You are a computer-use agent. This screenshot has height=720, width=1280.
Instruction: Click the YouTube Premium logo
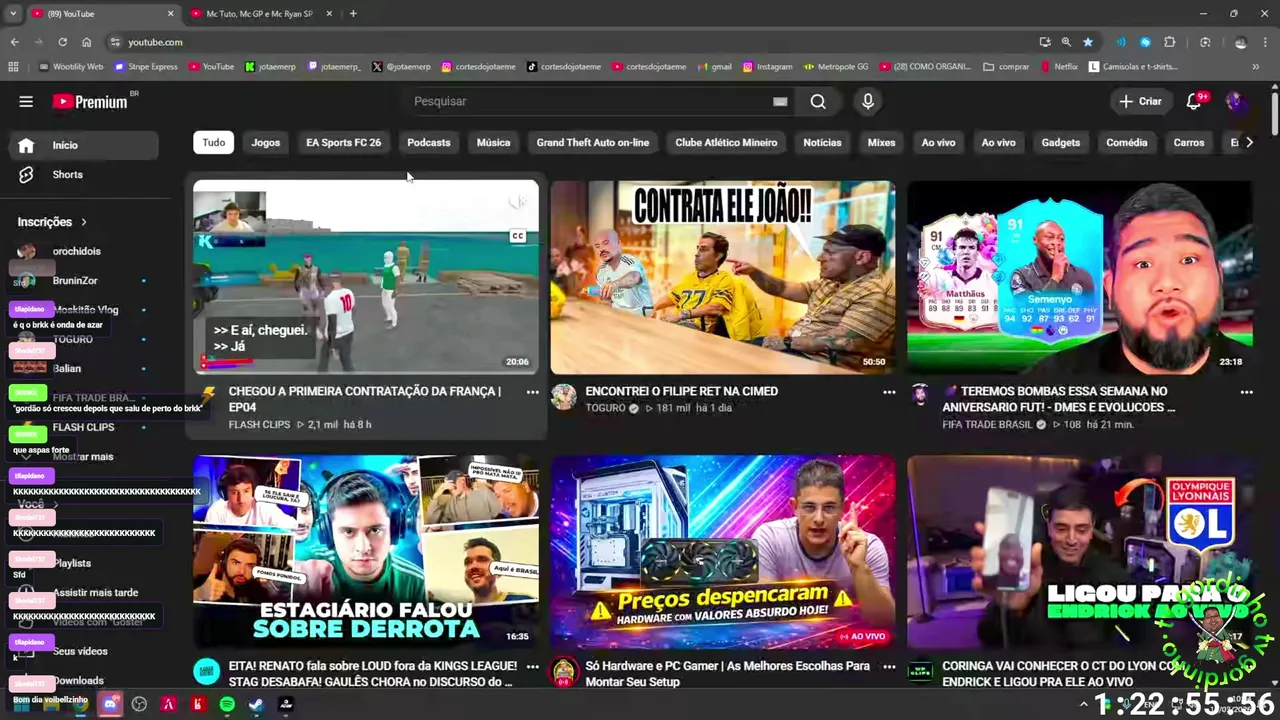point(90,101)
